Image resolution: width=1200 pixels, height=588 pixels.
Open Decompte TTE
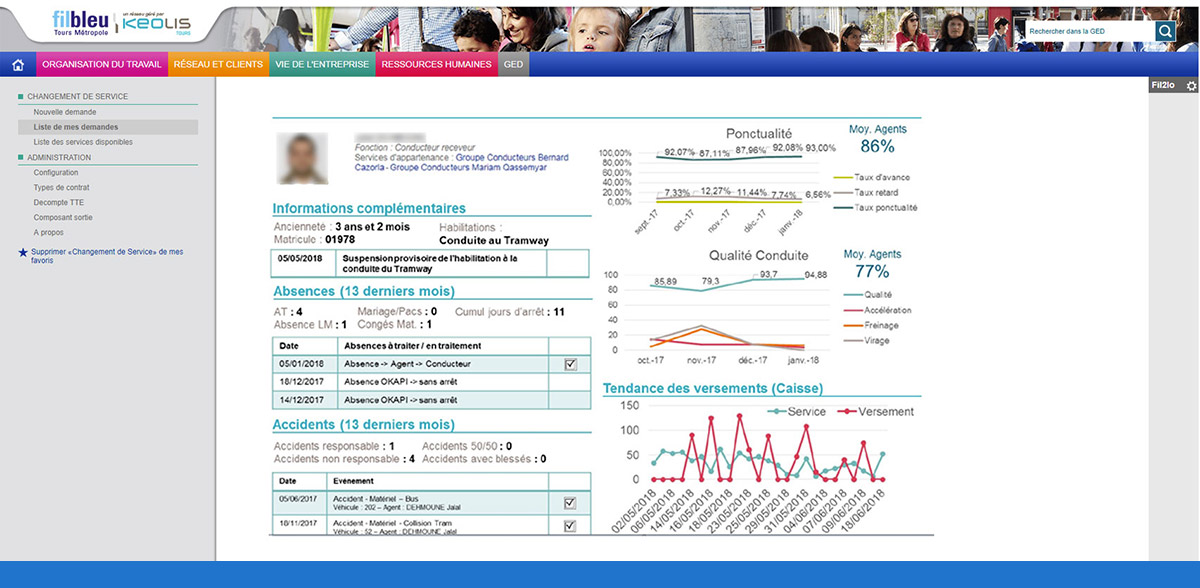[x=58, y=202]
